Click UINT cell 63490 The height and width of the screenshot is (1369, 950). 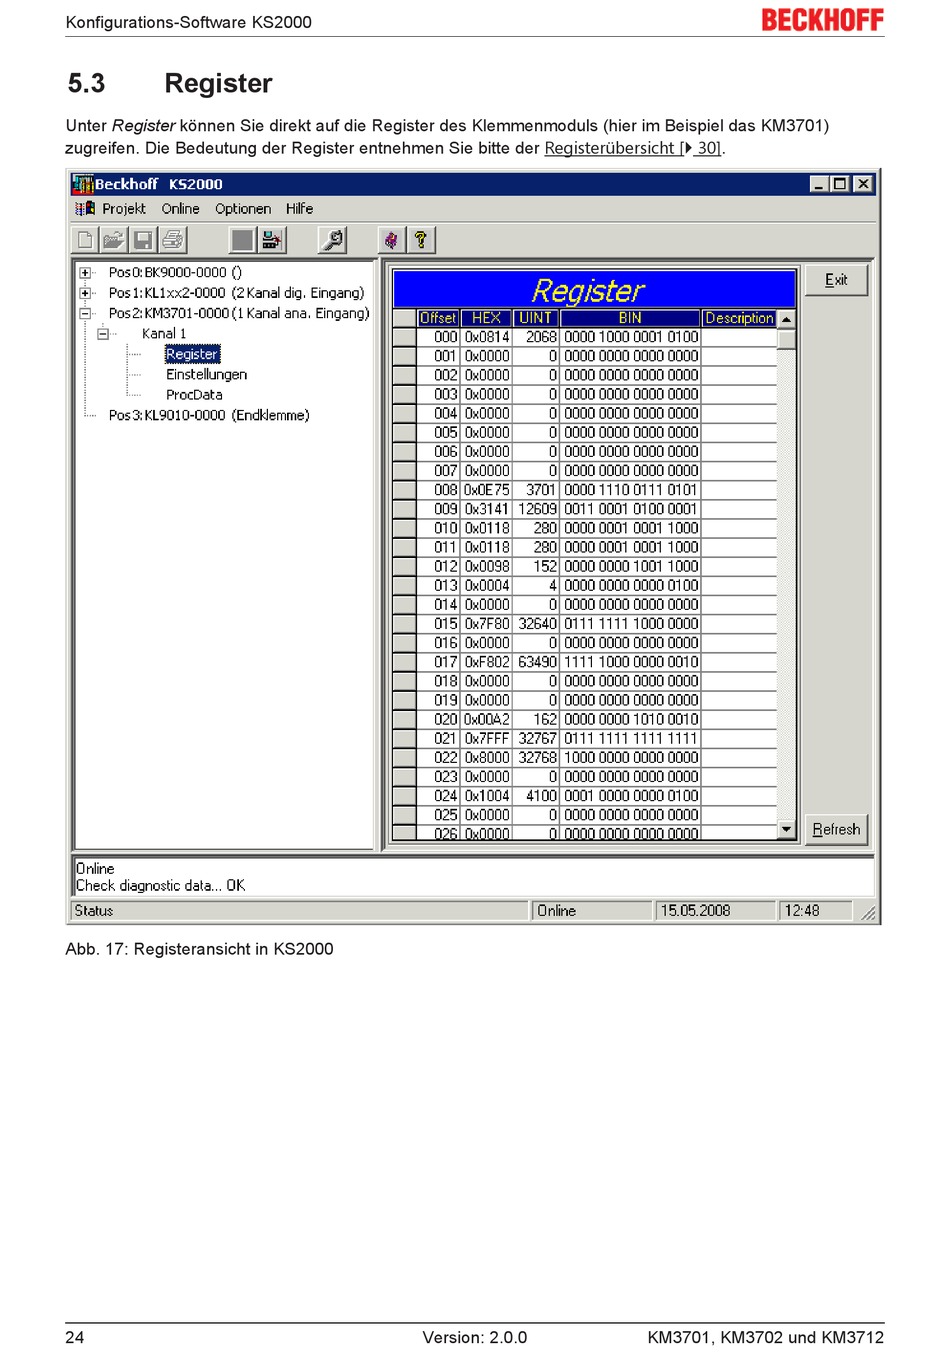536,662
